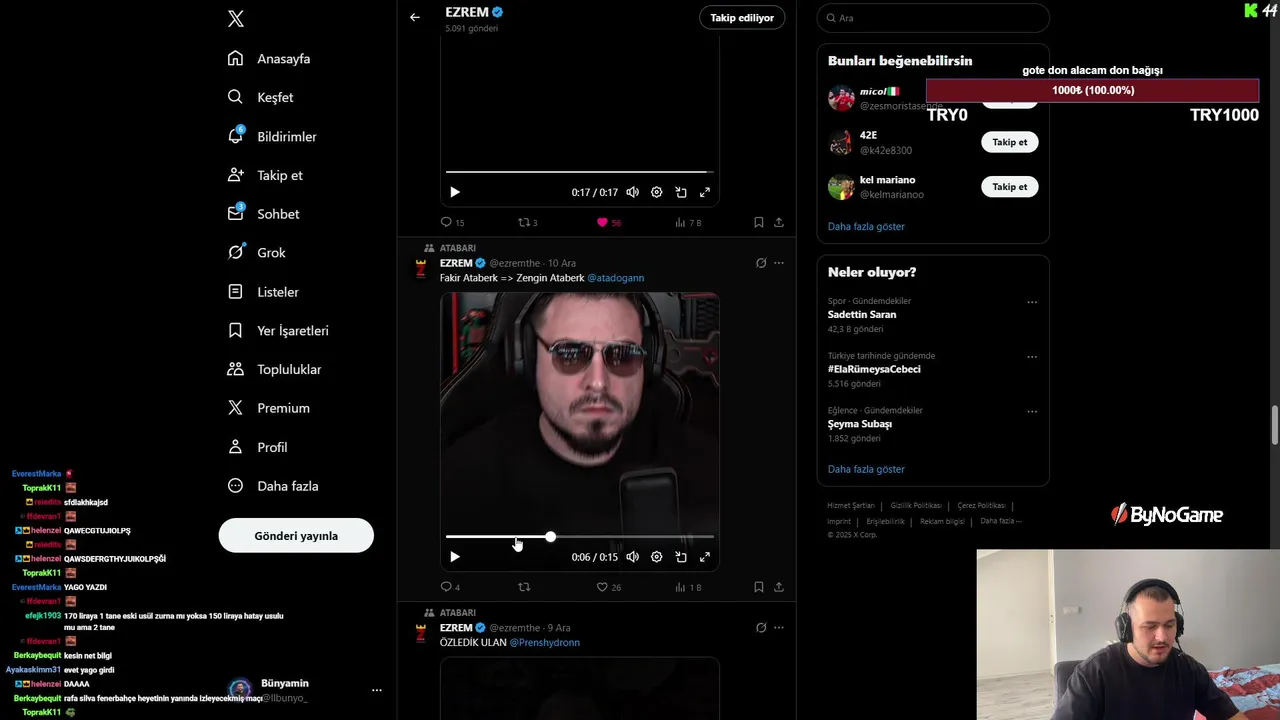1280x720 pixels.
Task: Open Premium page
Action: click(268, 408)
